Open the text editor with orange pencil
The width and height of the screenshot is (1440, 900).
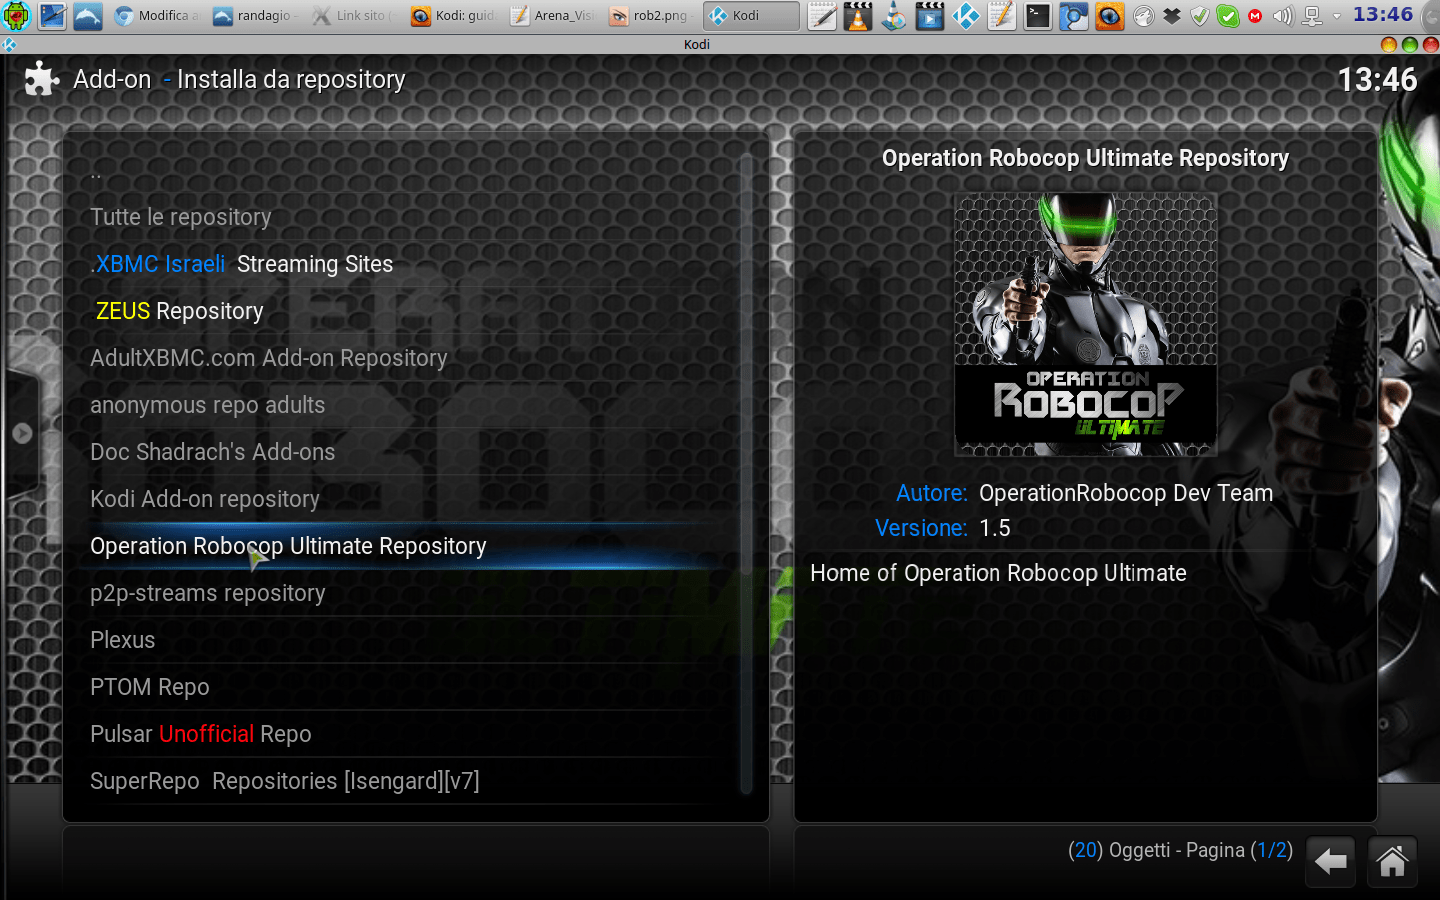tap(1002, 15)
